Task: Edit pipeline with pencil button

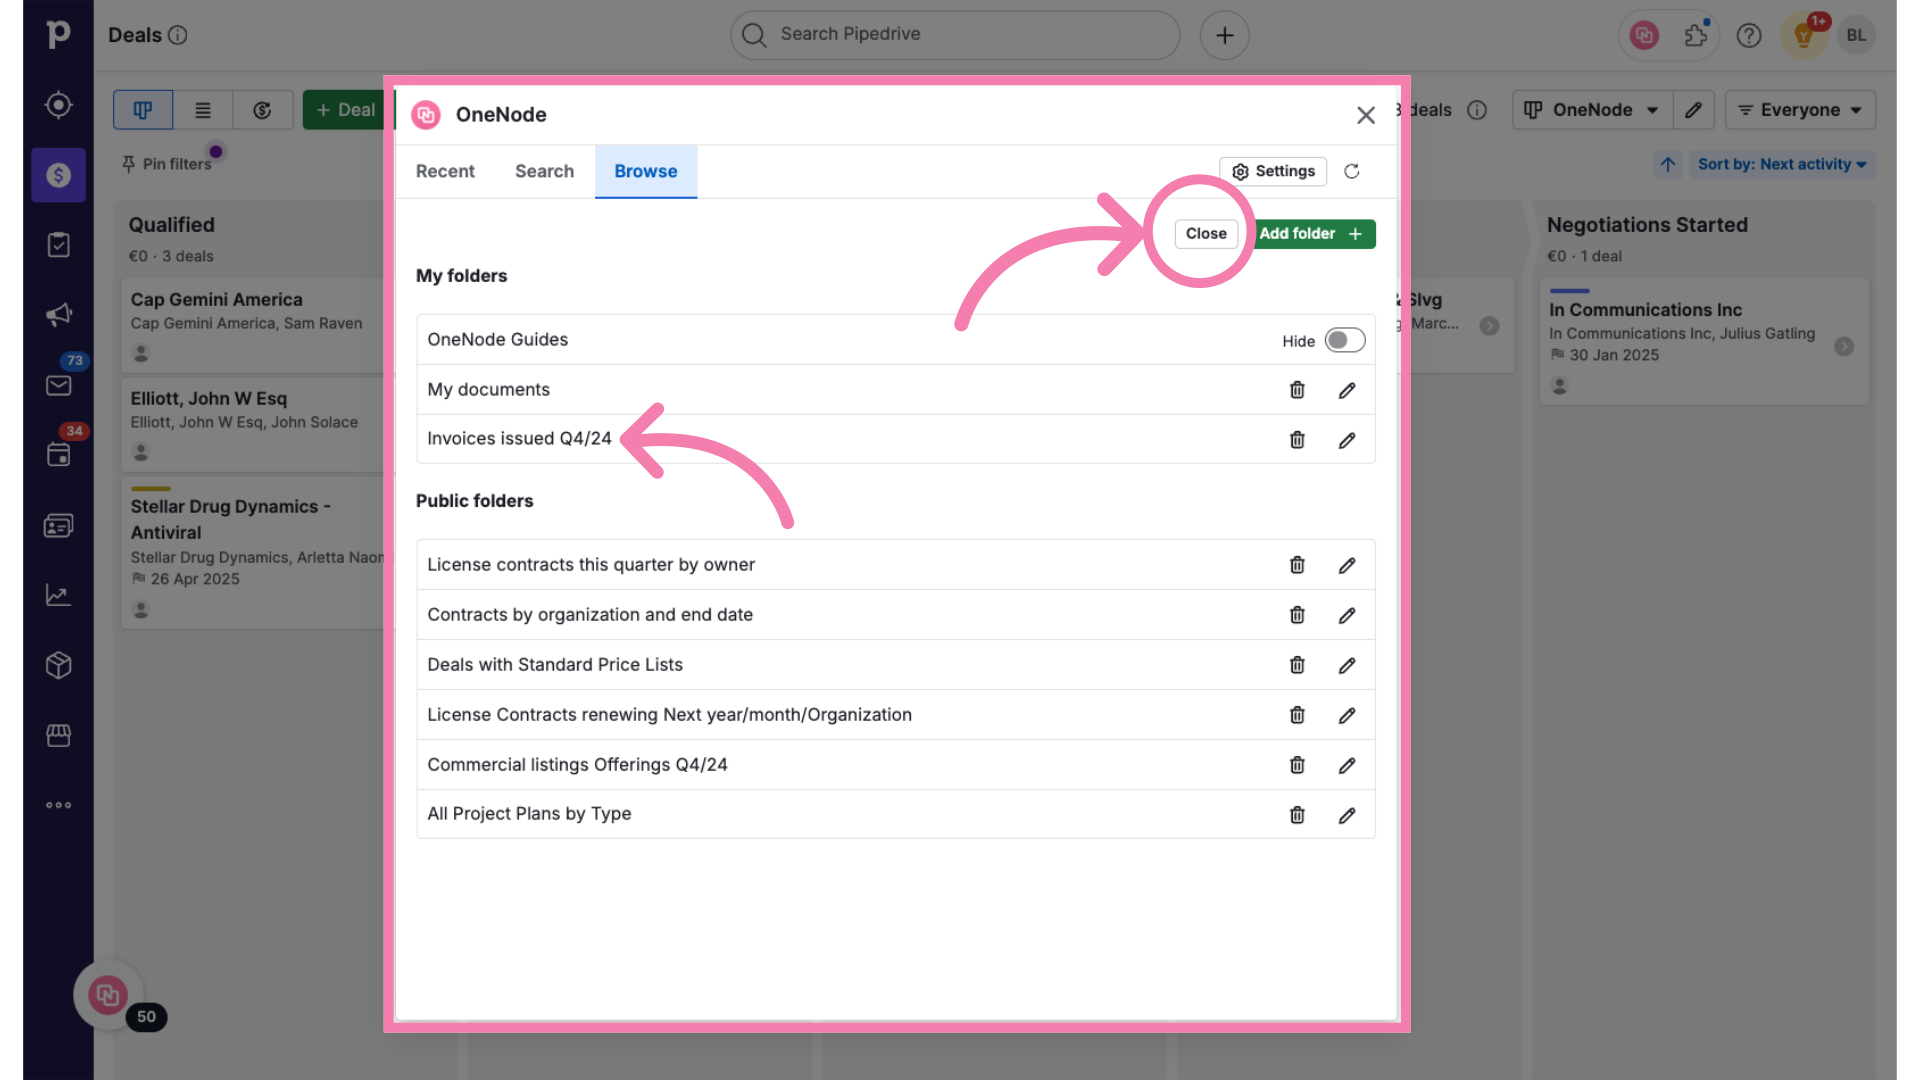Action: pyautogui.click(x=1693, y=110)
